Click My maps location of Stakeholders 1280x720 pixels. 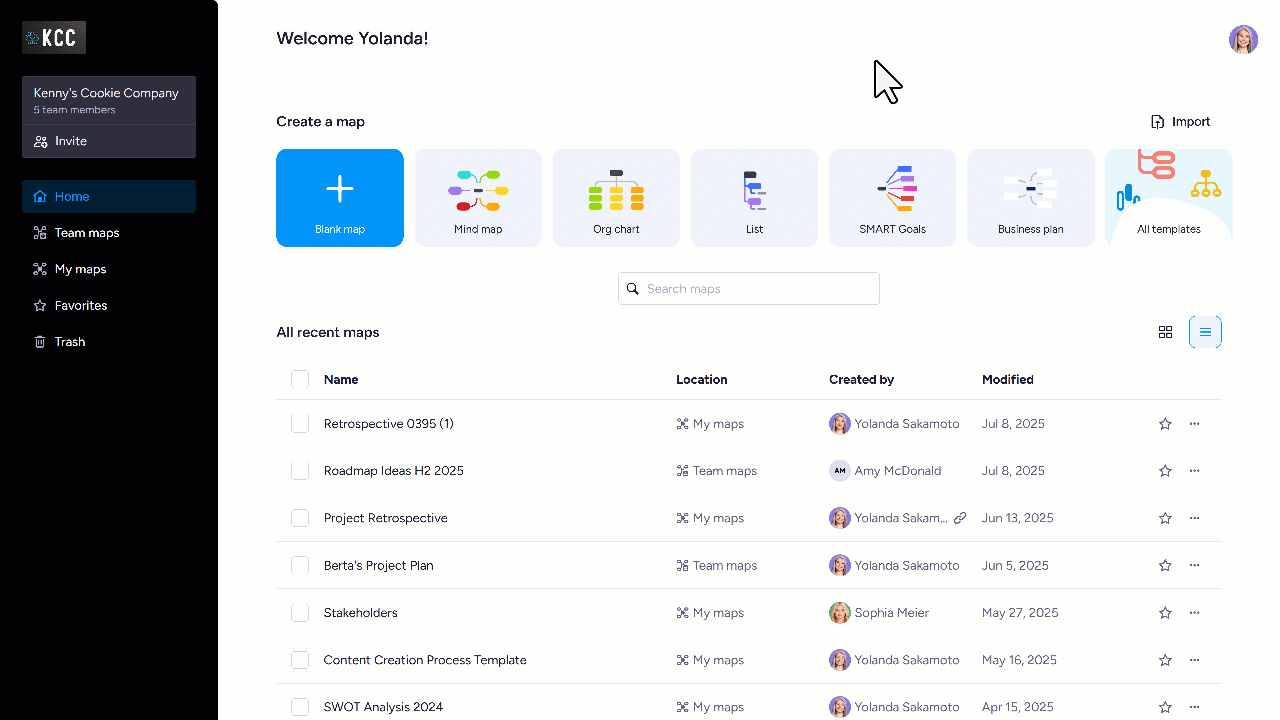(x=710, y=613)
